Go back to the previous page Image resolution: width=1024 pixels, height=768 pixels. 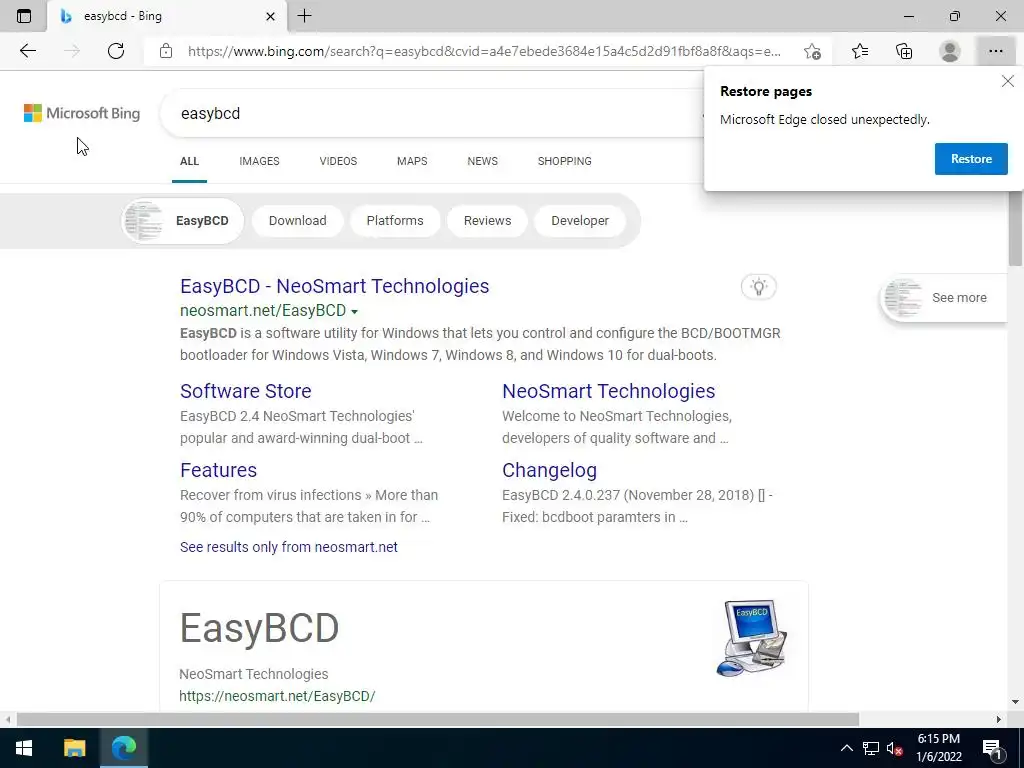[27, 51]
